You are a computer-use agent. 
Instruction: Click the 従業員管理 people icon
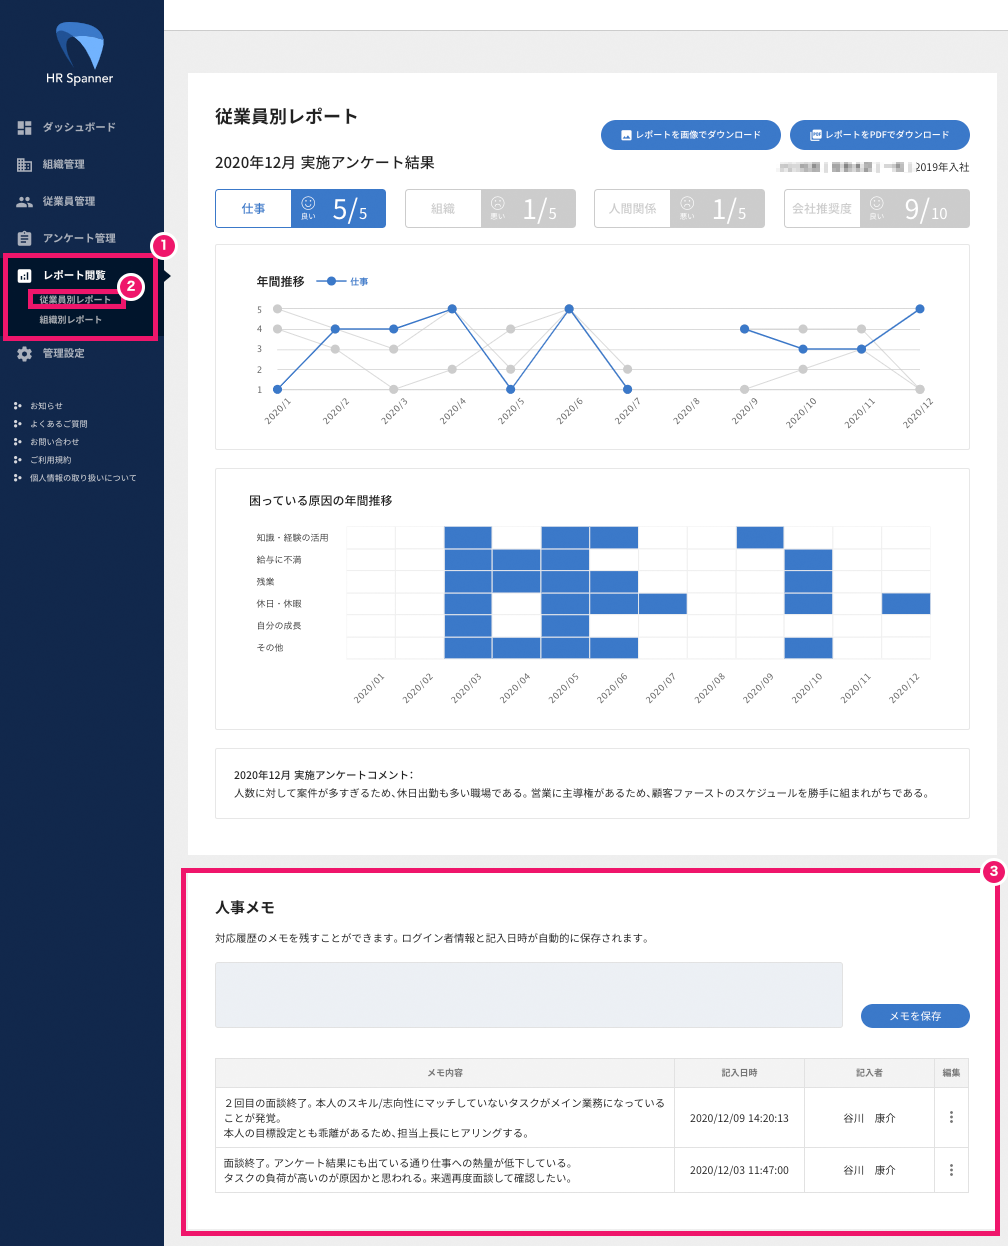click(x=25, y=202)
